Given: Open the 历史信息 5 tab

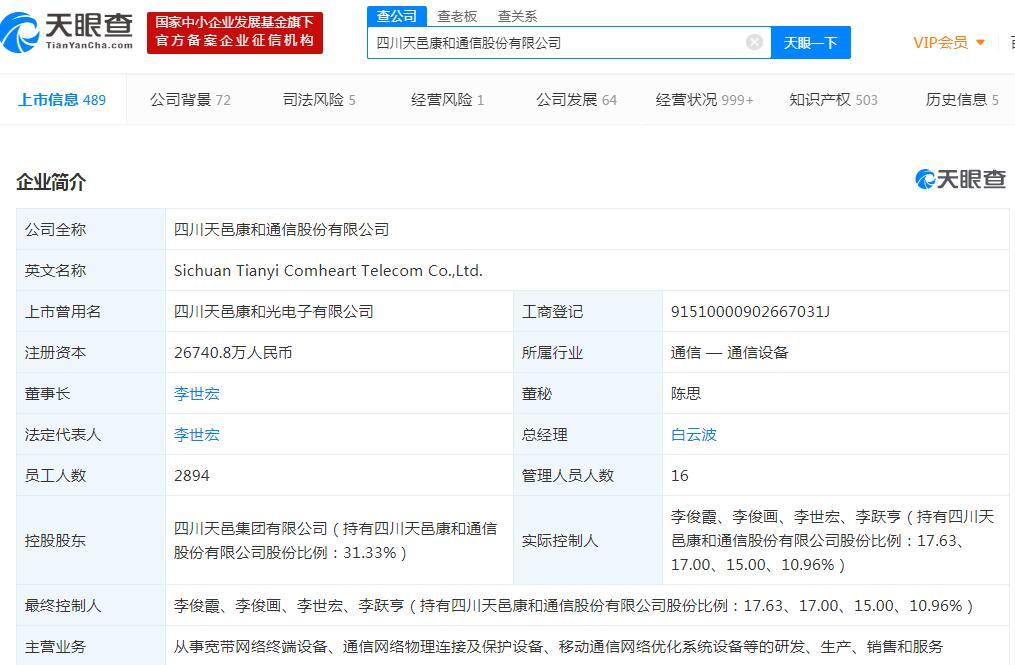Looking at the screenshot, I should click(x=962, y=100).
